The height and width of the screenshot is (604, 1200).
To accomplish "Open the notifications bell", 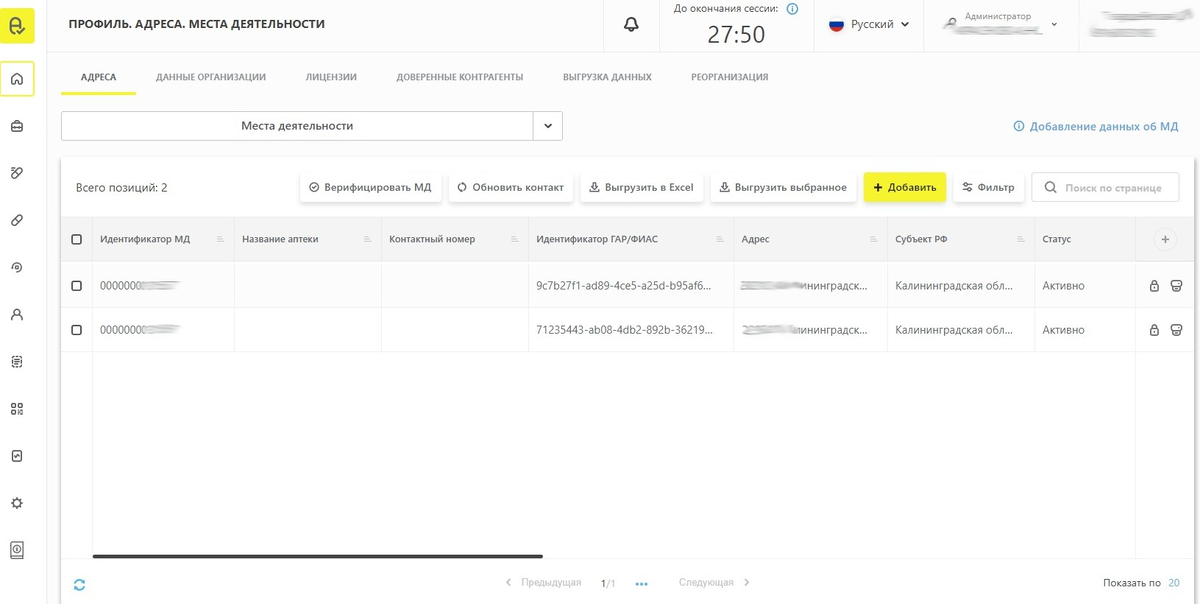I will click(x=631, y=24).
